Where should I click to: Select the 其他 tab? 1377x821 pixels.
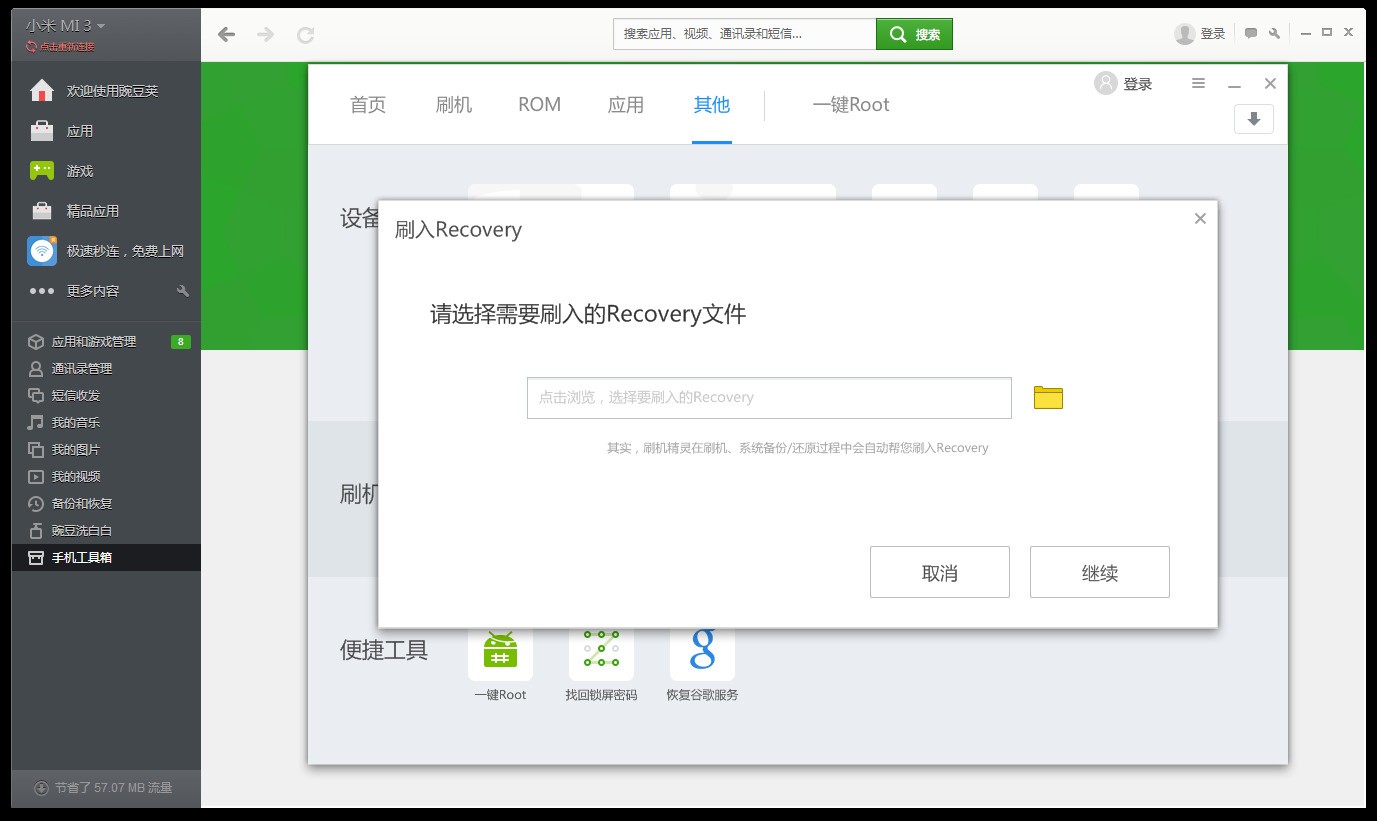[712, 105]
